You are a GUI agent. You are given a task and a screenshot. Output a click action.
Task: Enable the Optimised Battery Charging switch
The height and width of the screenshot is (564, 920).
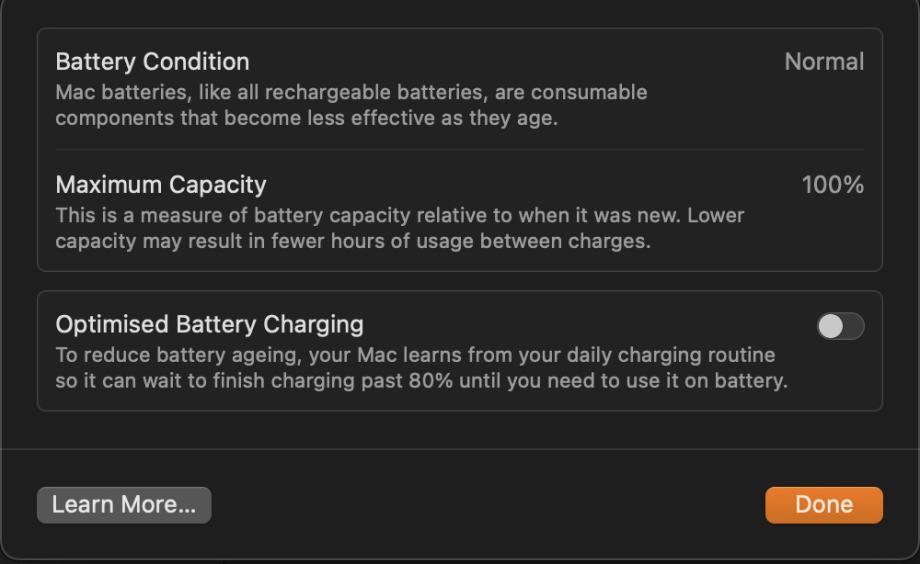pos(840,327)
